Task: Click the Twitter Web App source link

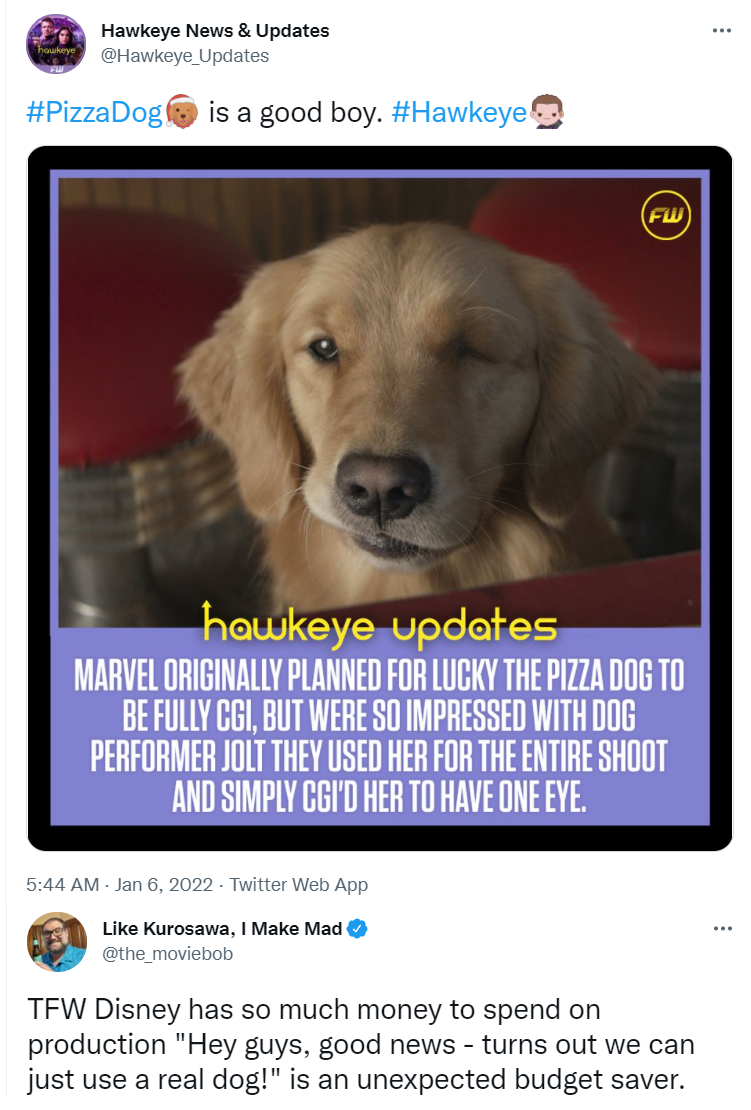Action: [299, 885]
